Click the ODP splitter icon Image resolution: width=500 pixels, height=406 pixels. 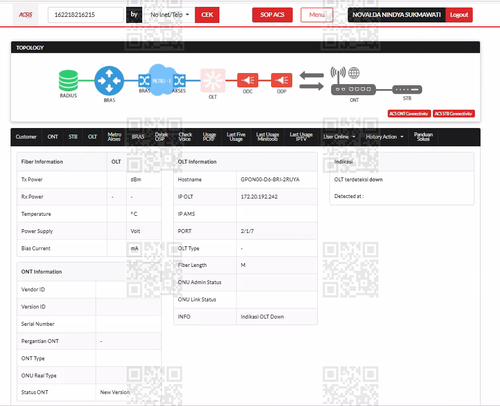click(282, 80)
